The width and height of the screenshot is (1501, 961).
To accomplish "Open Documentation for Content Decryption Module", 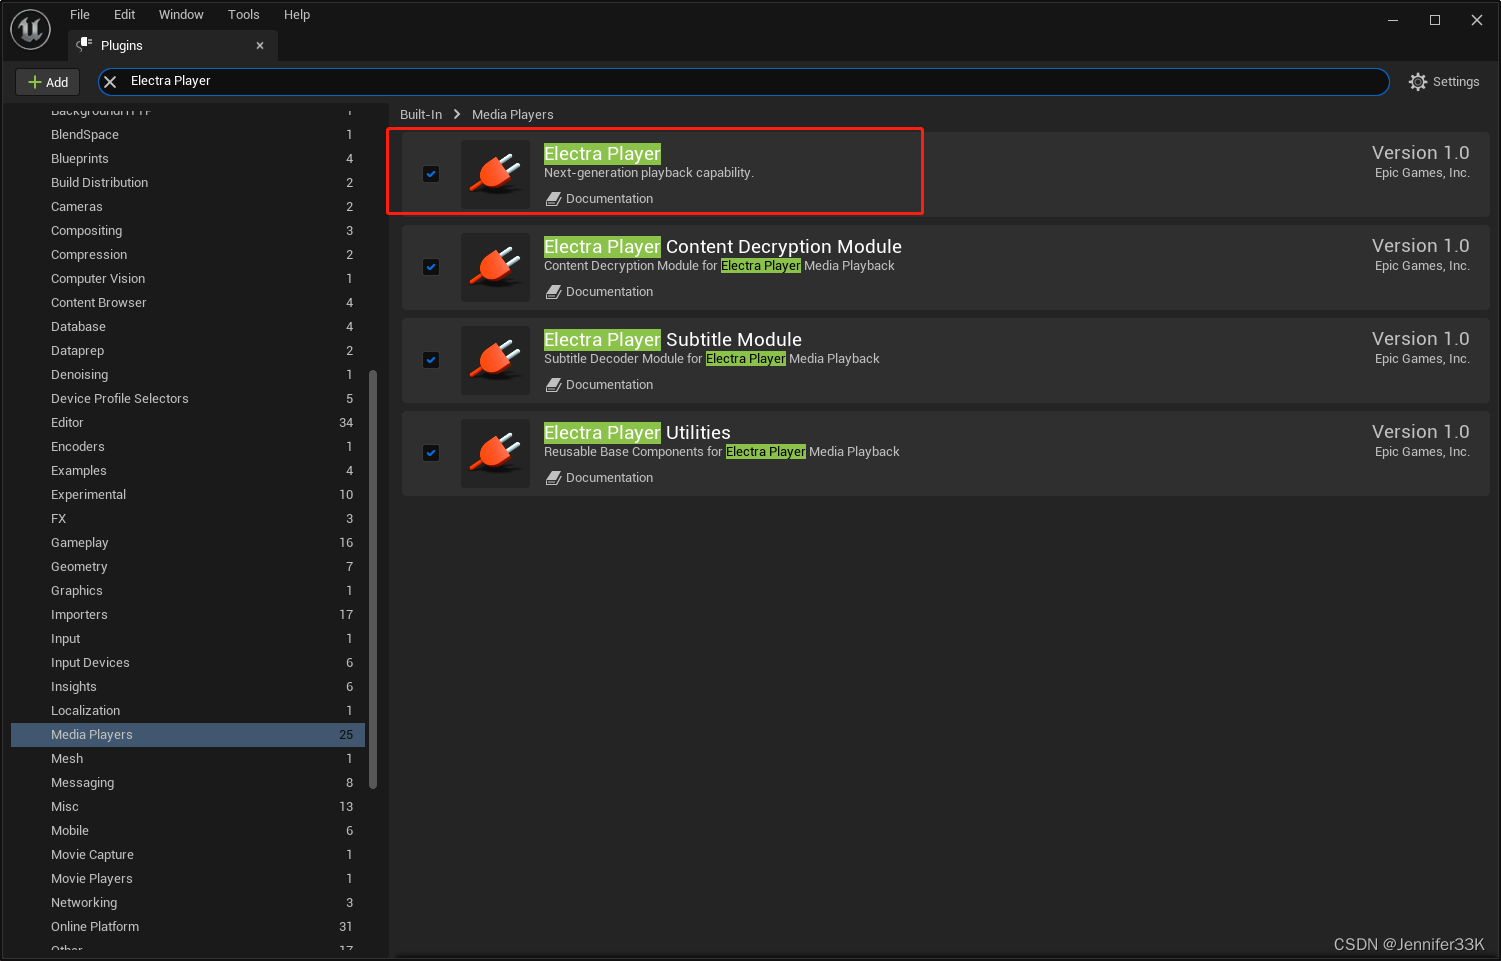I will coord(599,292).
